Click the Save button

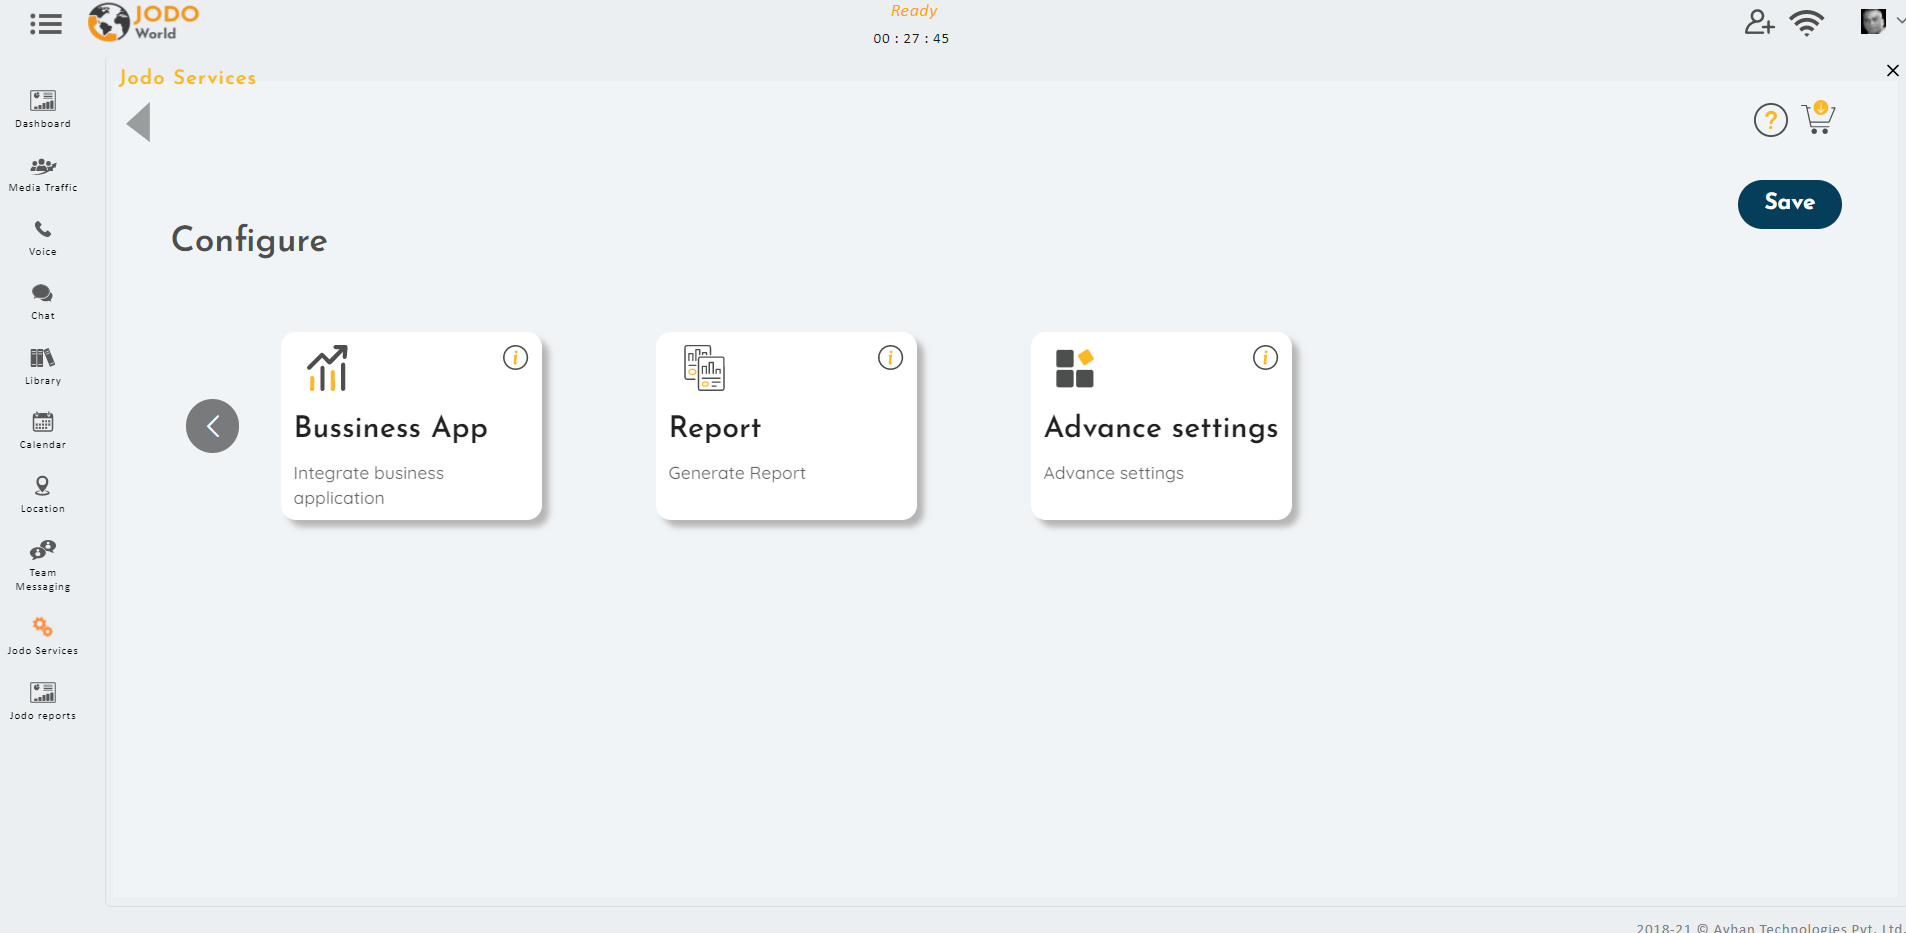click(1789, 203)
